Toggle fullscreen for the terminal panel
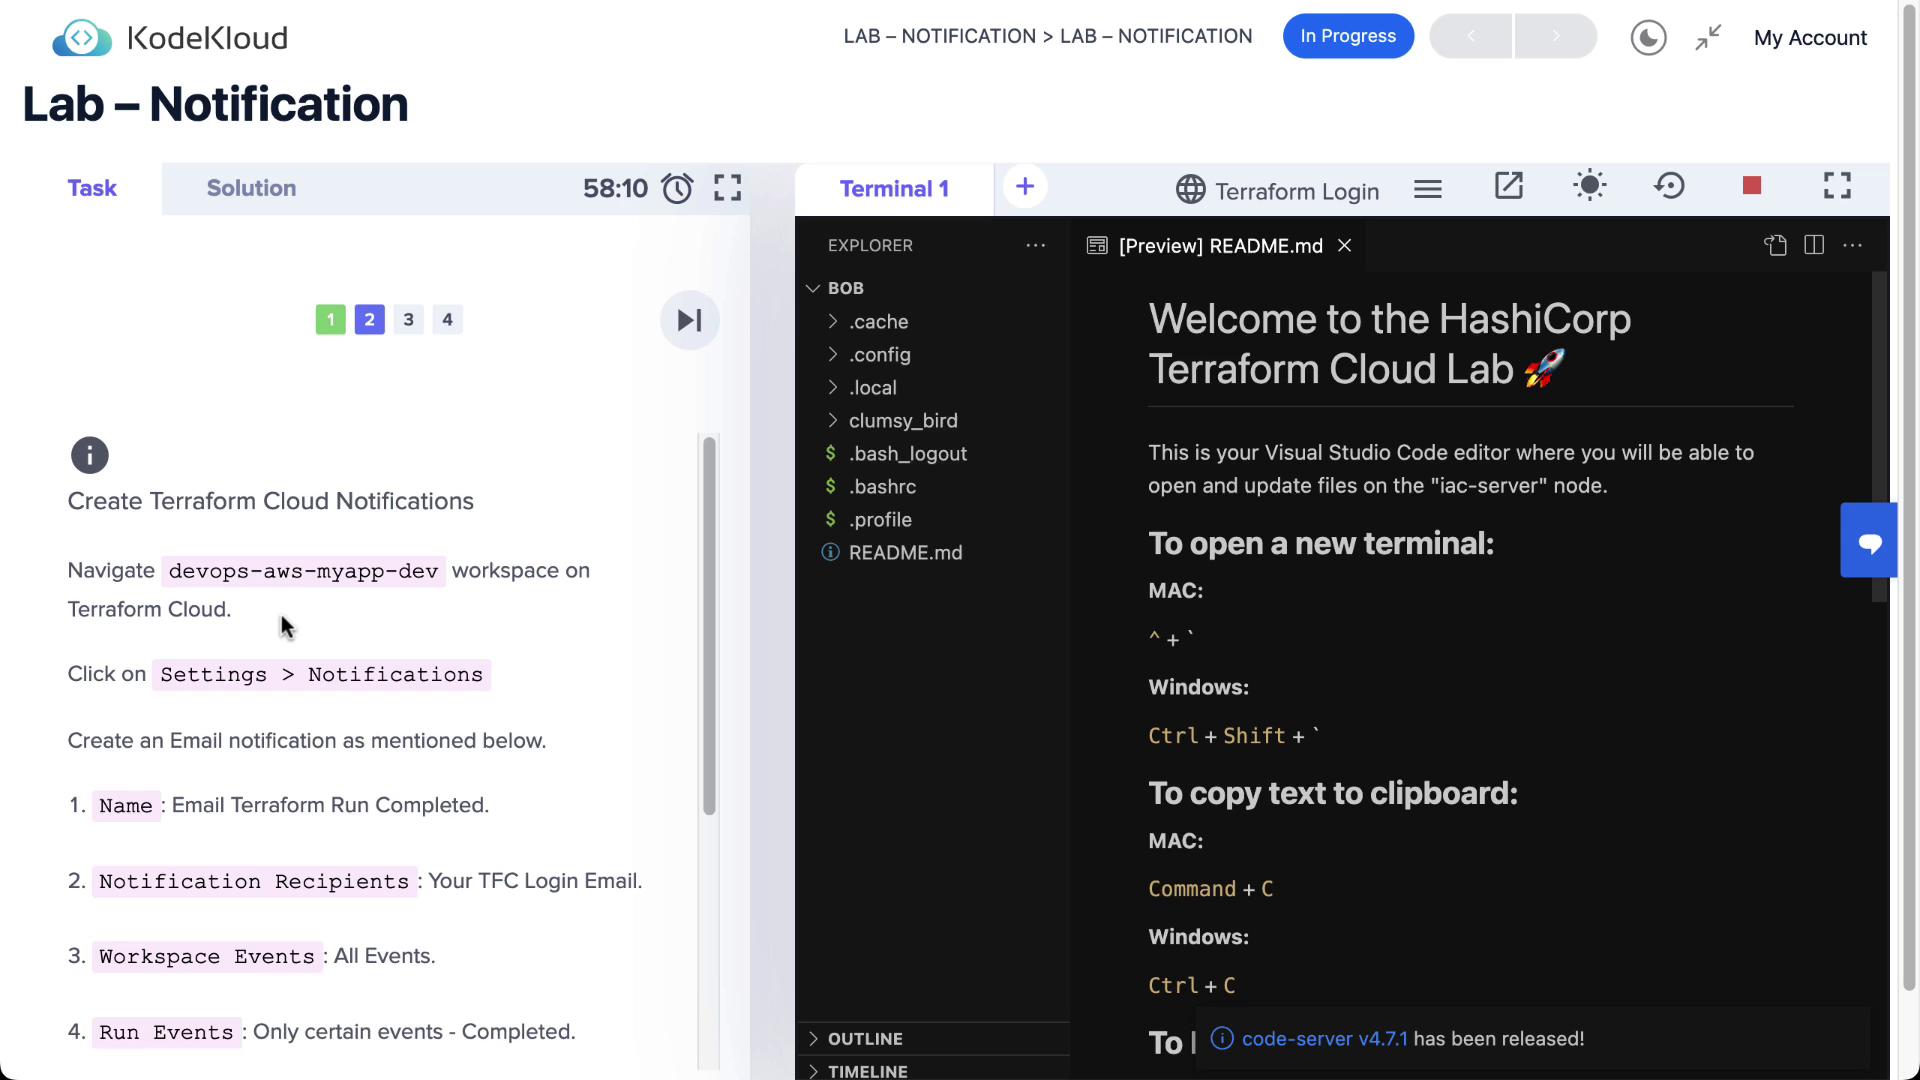Screen dimensions: 1920x1080 coord(1837,186)
